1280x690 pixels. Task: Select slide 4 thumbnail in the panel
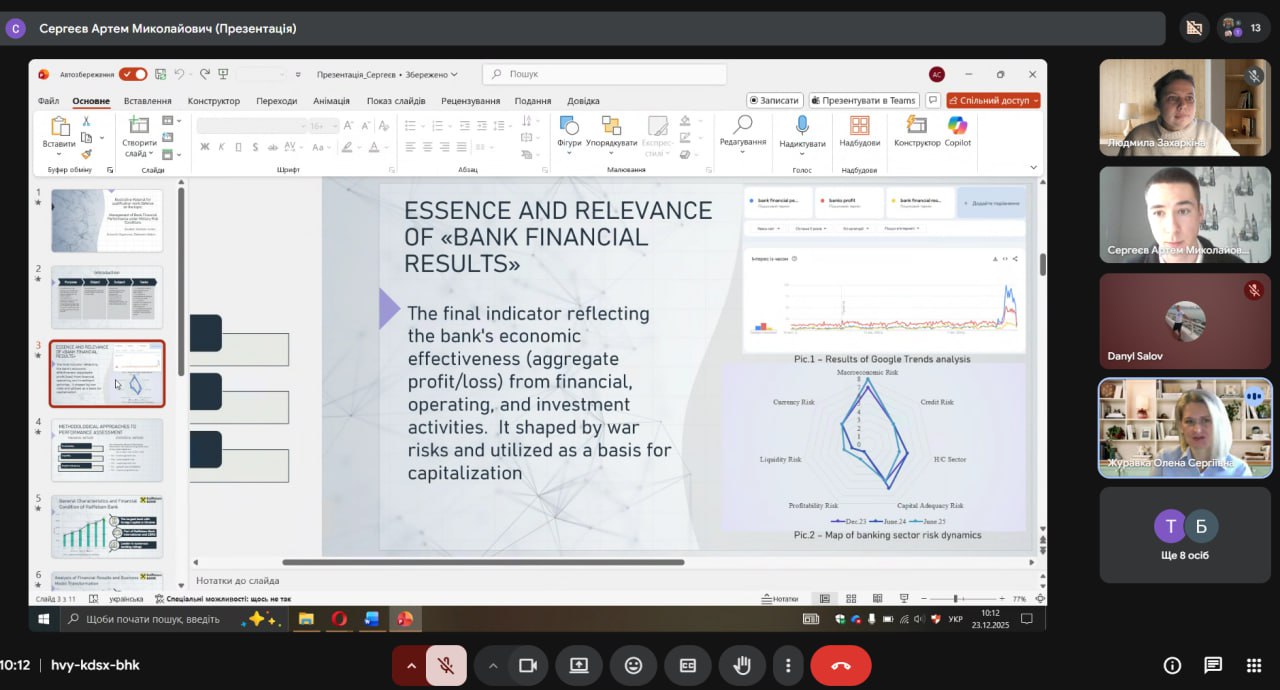107,450
